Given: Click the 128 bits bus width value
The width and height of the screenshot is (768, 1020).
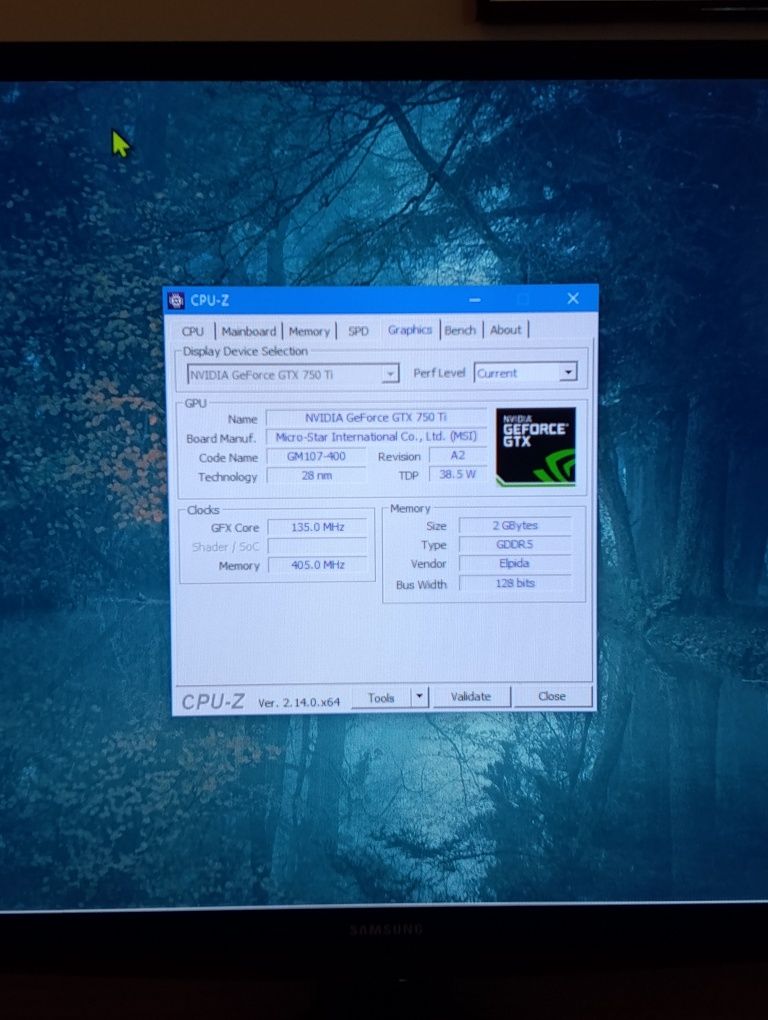Looking at the screenshot, I should [515, 583].
